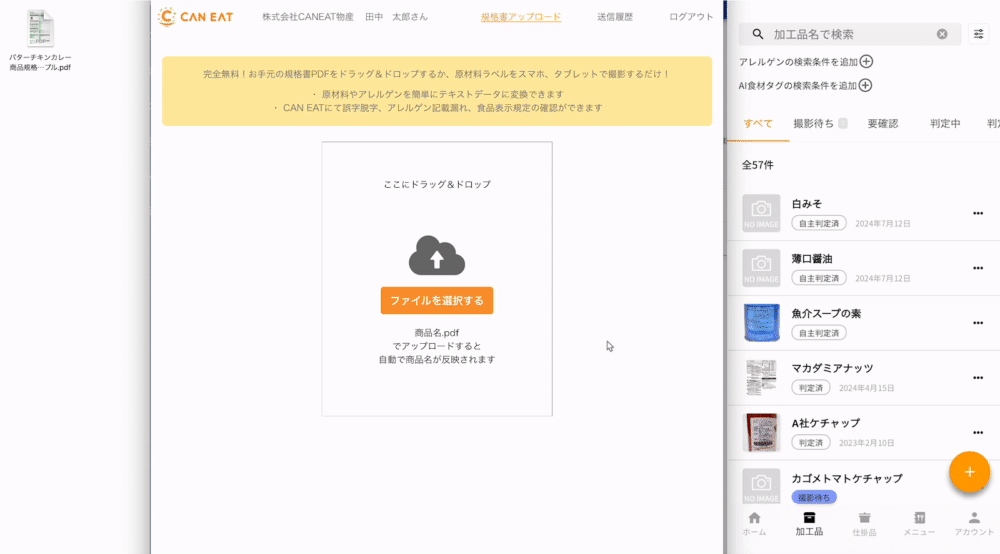The image size is (1000, 554).
Task: Open the アカウント bottom navigation icon
Action: 974,523
